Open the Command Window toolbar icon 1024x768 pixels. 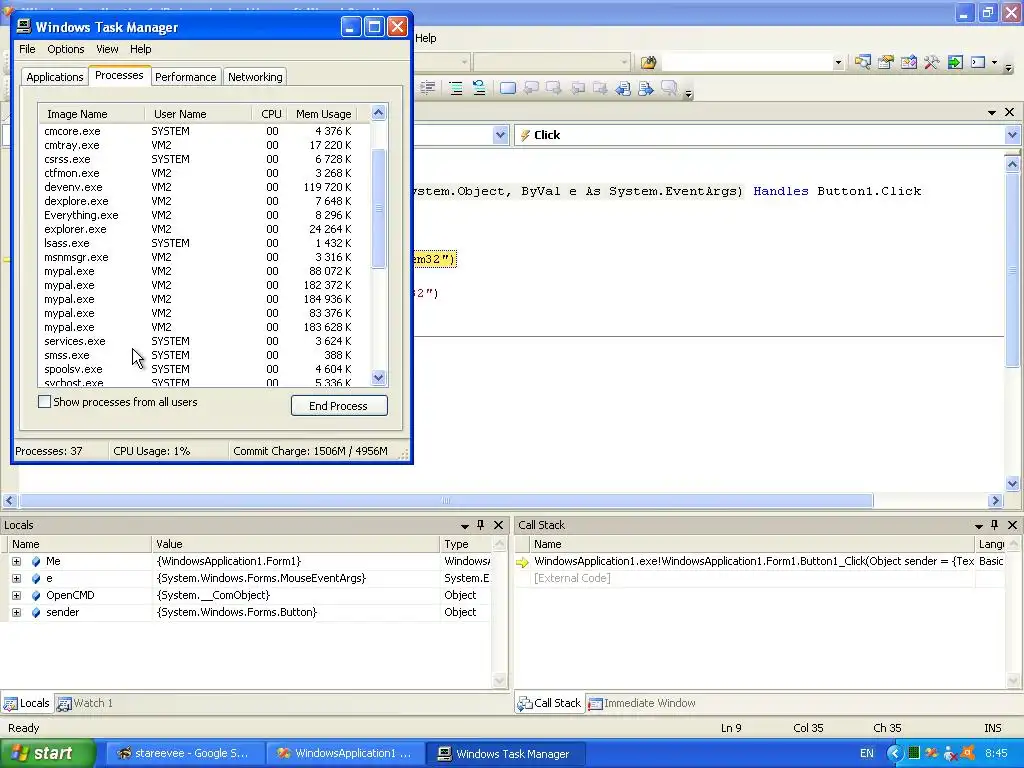[978, 62]
